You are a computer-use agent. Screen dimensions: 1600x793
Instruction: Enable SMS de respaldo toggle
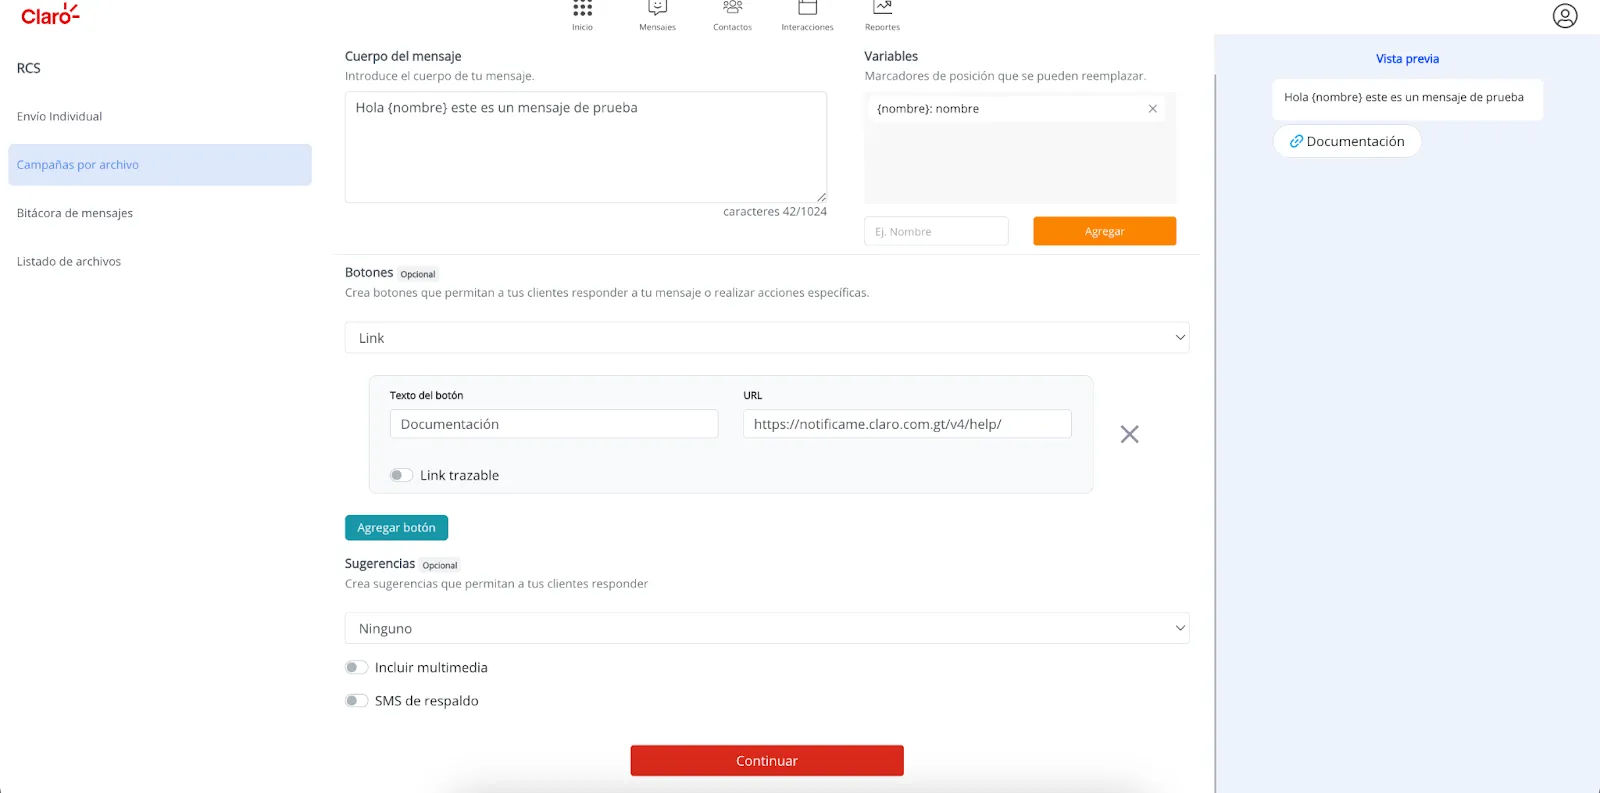[356, 701]
